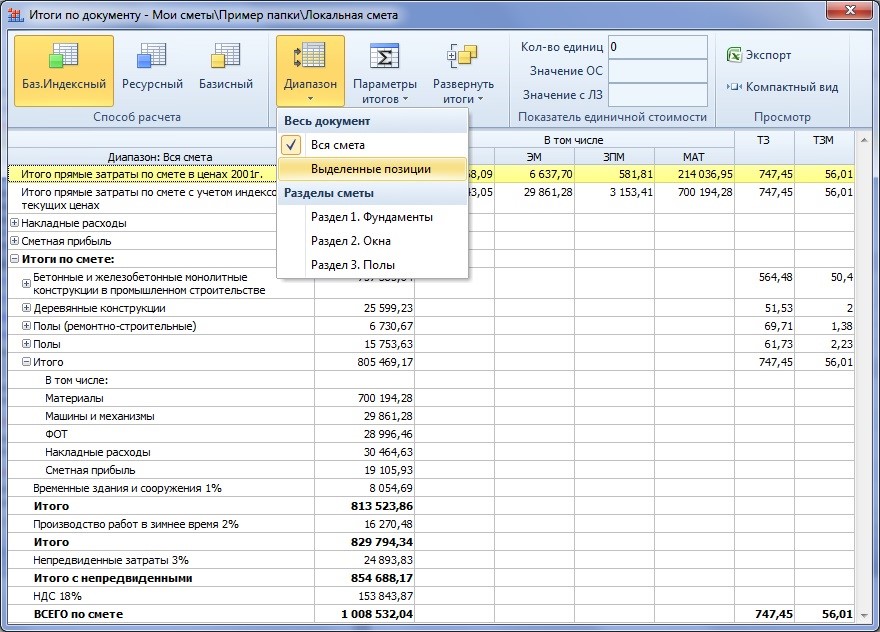Select Вся смета checked option
Screen dimensions: 880x632
[x=373, y=145]
